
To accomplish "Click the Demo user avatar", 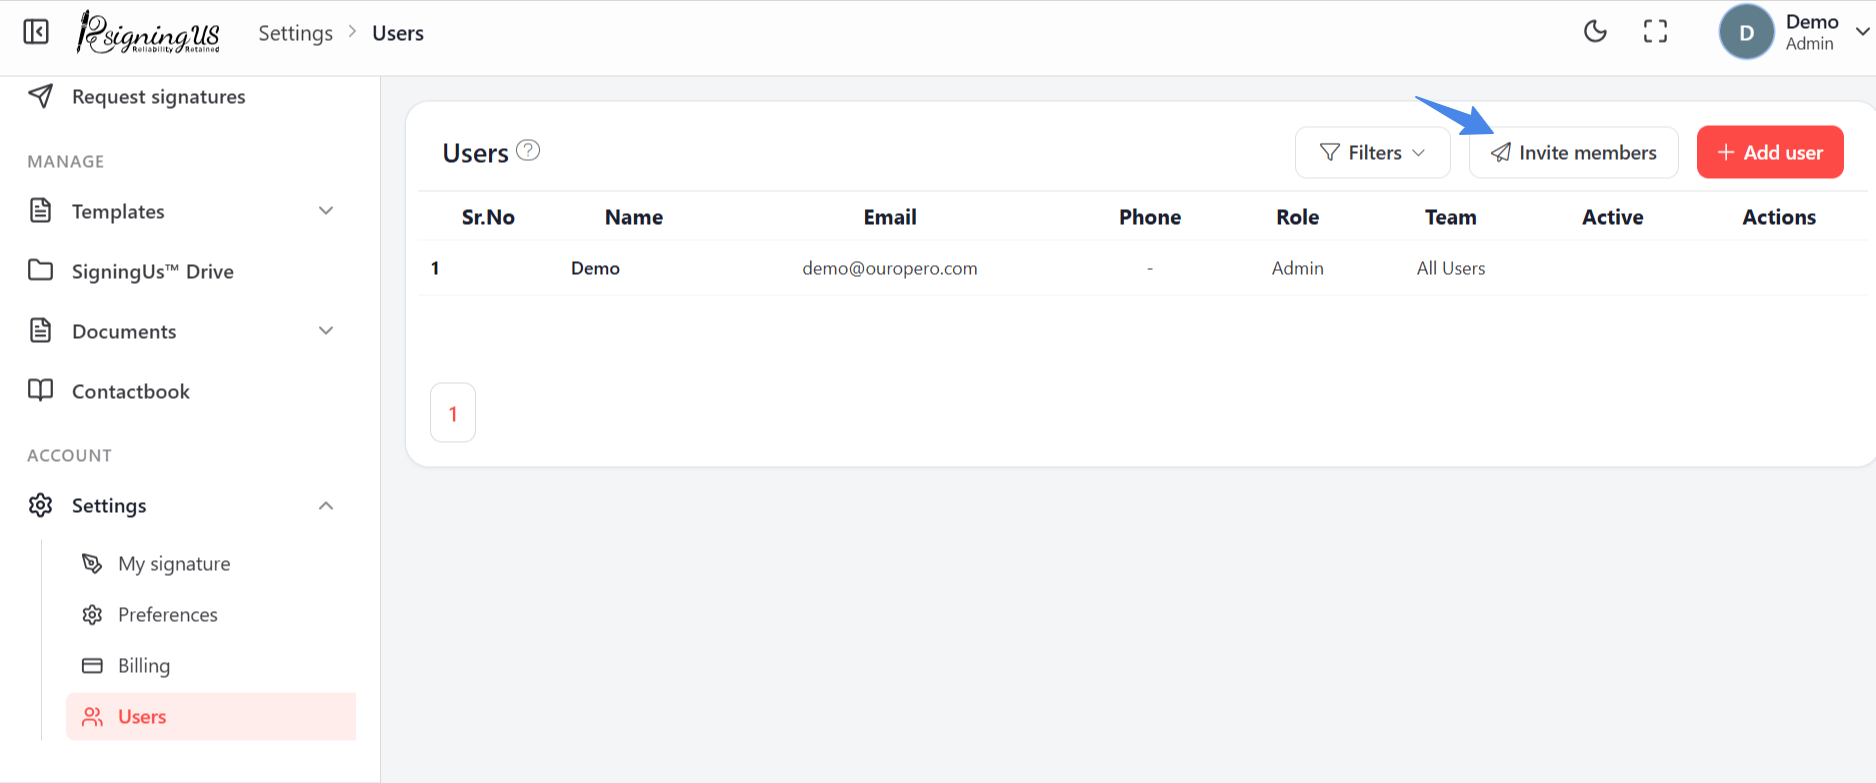I will tap(1746, 32).
